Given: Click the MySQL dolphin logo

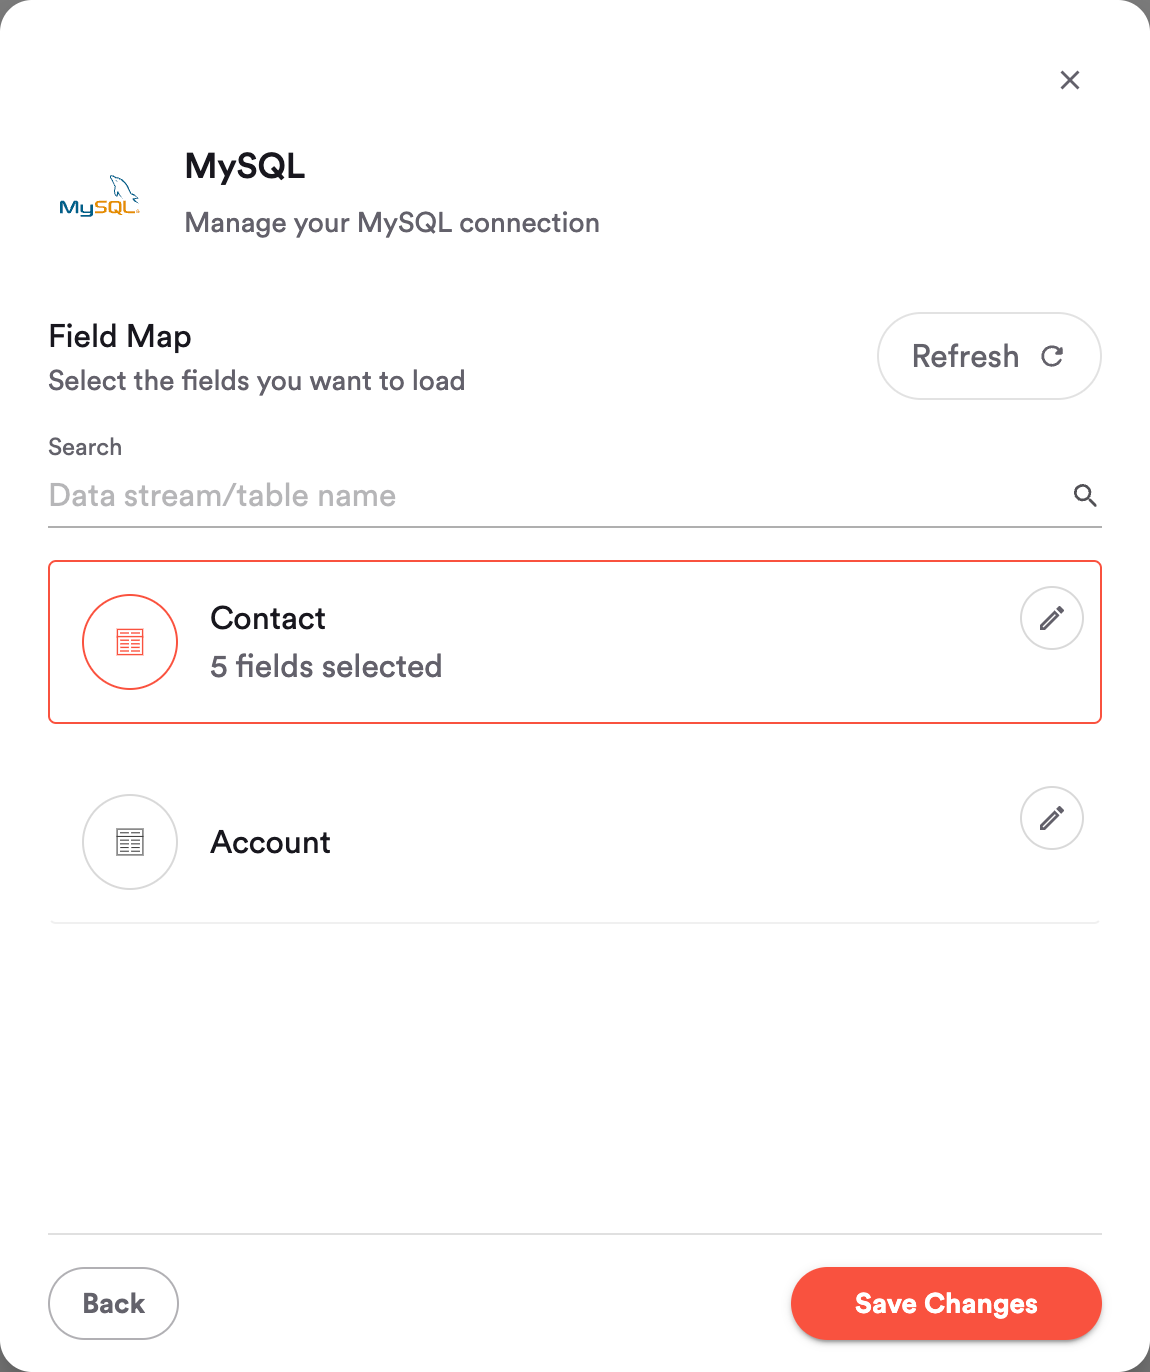Looking at the screenshot, I should (100, 195).
